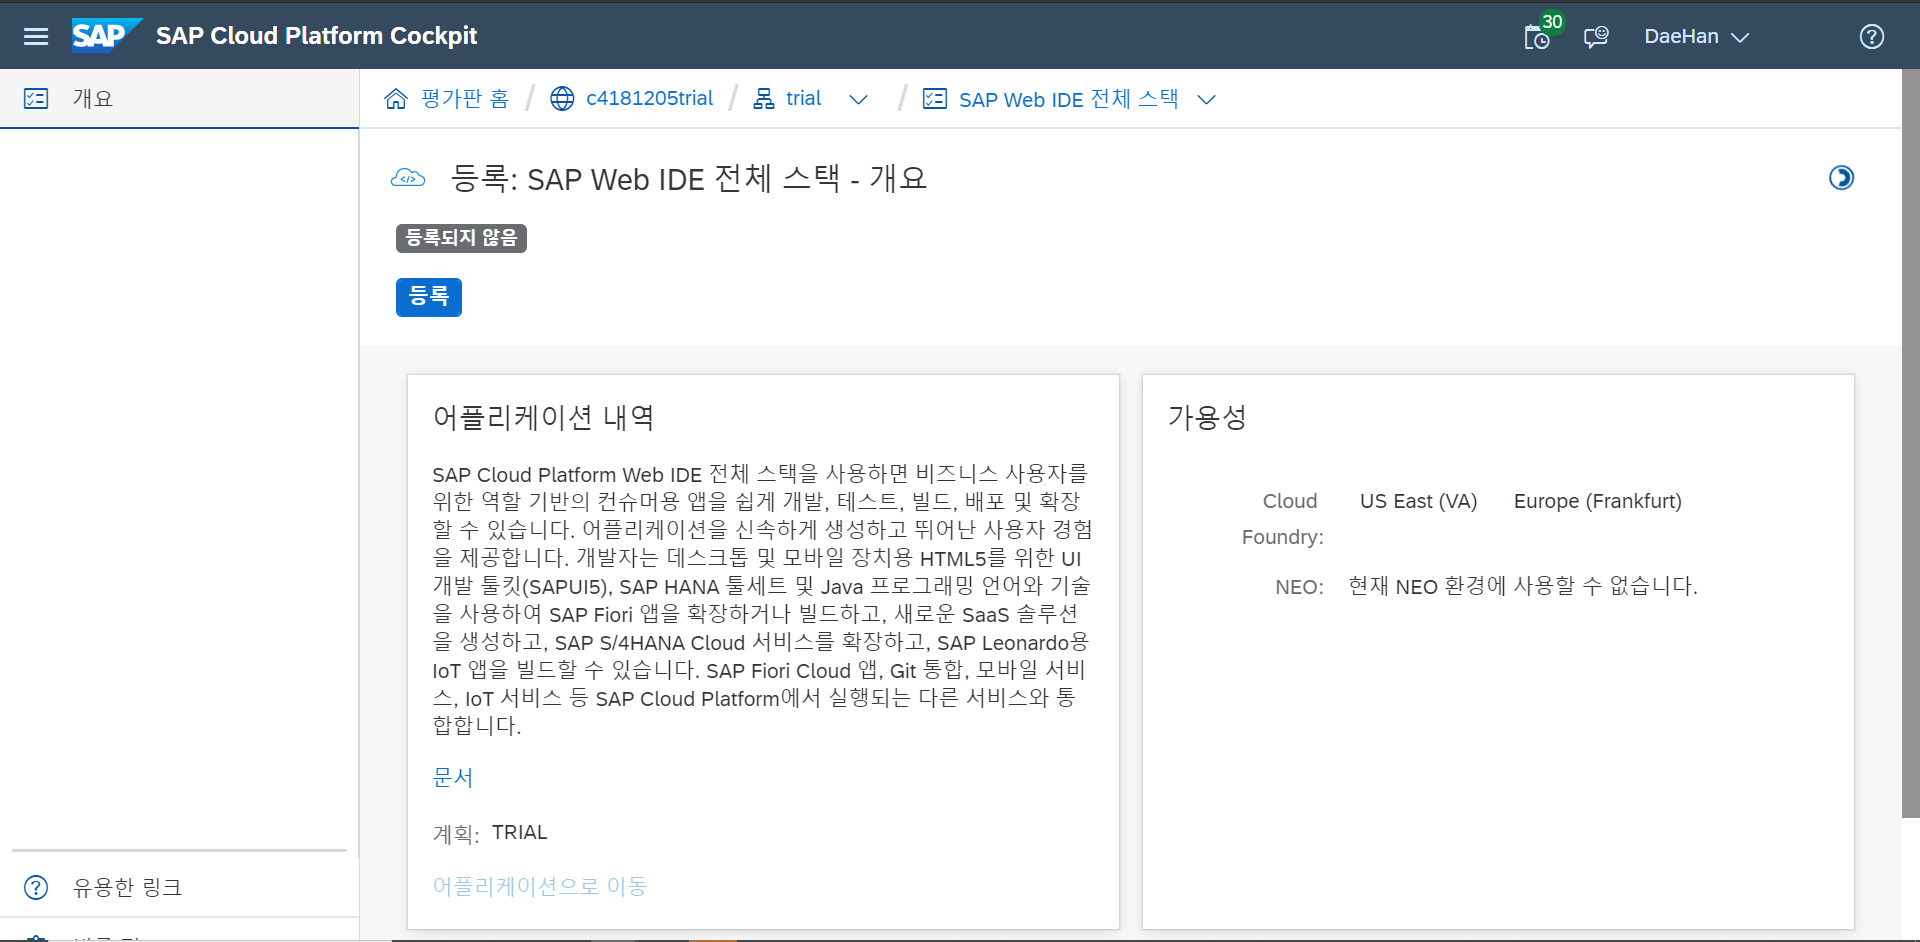Click the 가용성 heading
Viewport: 1920px width, 942px height.
coord(1207,417)
